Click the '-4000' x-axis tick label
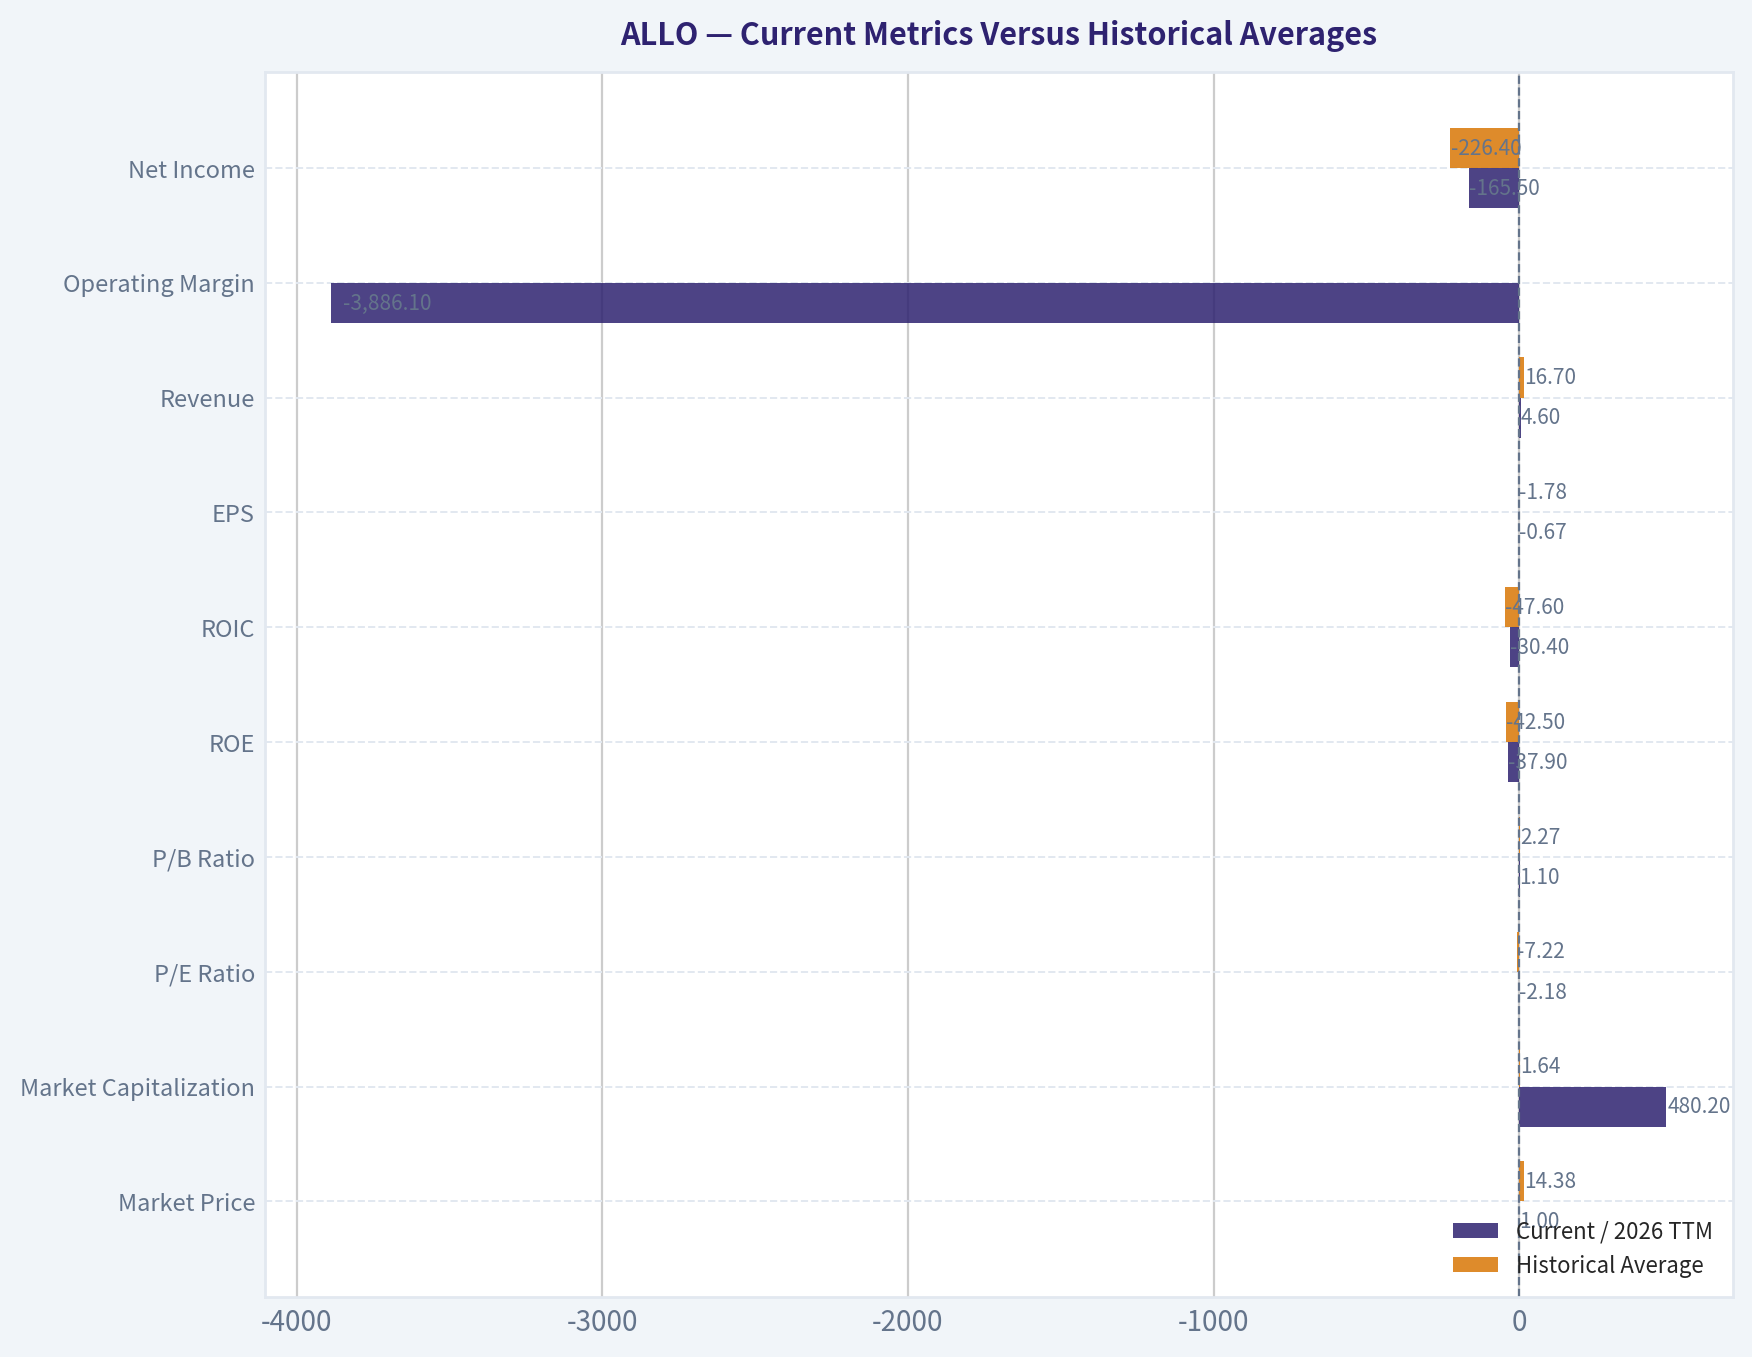The height and width of the screenshot is (1357, 1752). click(296, 1322)
